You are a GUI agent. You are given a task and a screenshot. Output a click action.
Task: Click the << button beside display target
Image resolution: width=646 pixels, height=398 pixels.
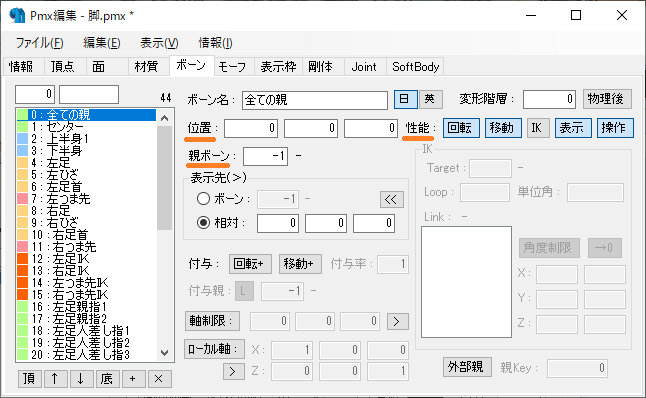point(391,200)
